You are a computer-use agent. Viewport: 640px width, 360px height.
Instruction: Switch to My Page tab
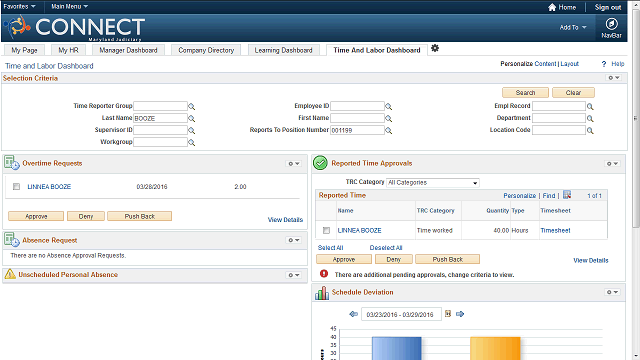(x=24, y=50)
